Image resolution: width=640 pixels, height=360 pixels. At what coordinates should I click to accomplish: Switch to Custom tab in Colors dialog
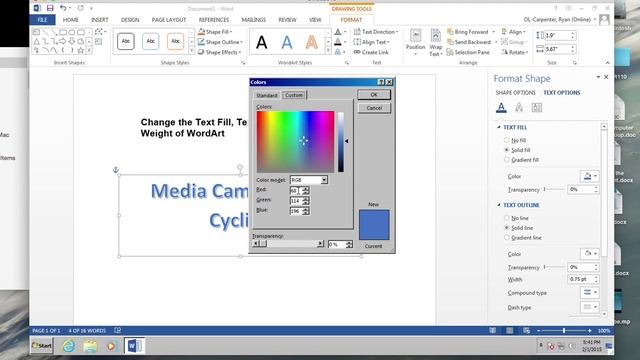coord(294,95)
